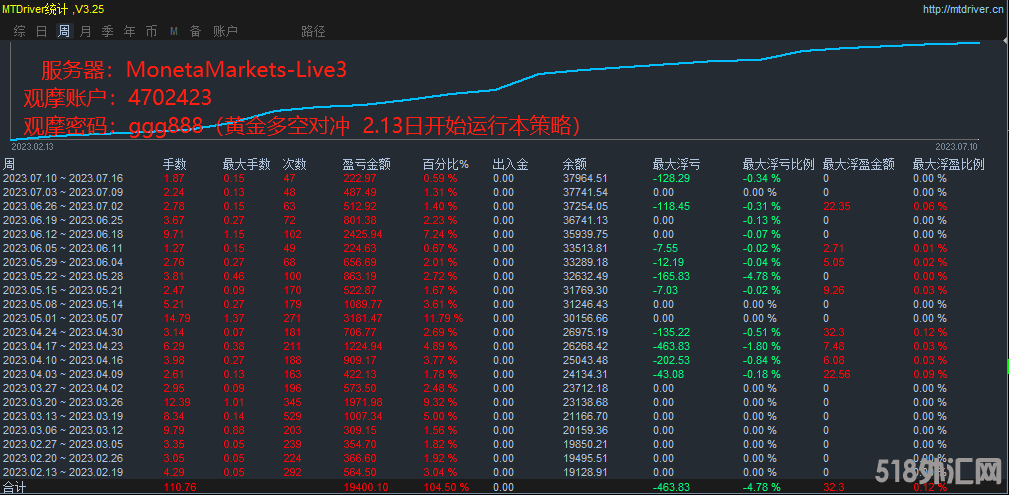Click the 手数 column header
Screen dimensions: 1009x495
175,164
